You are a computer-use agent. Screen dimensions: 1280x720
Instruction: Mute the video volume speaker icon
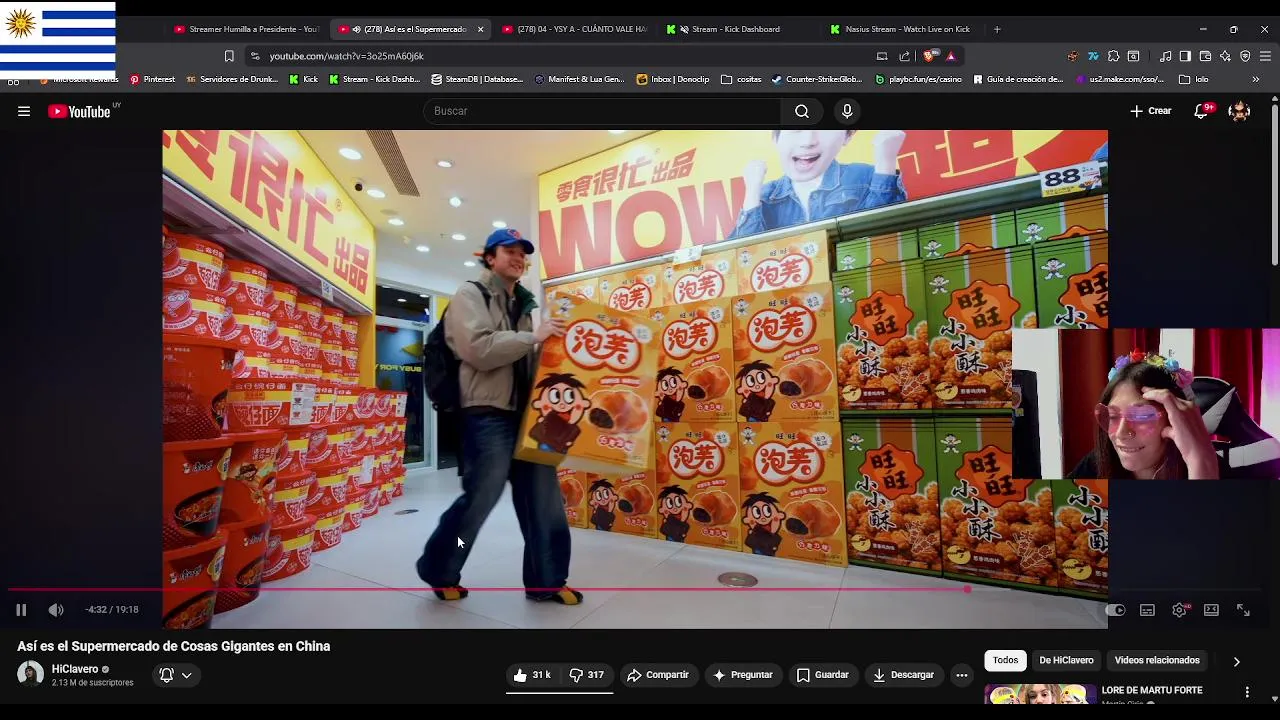(x=56, y=610)
